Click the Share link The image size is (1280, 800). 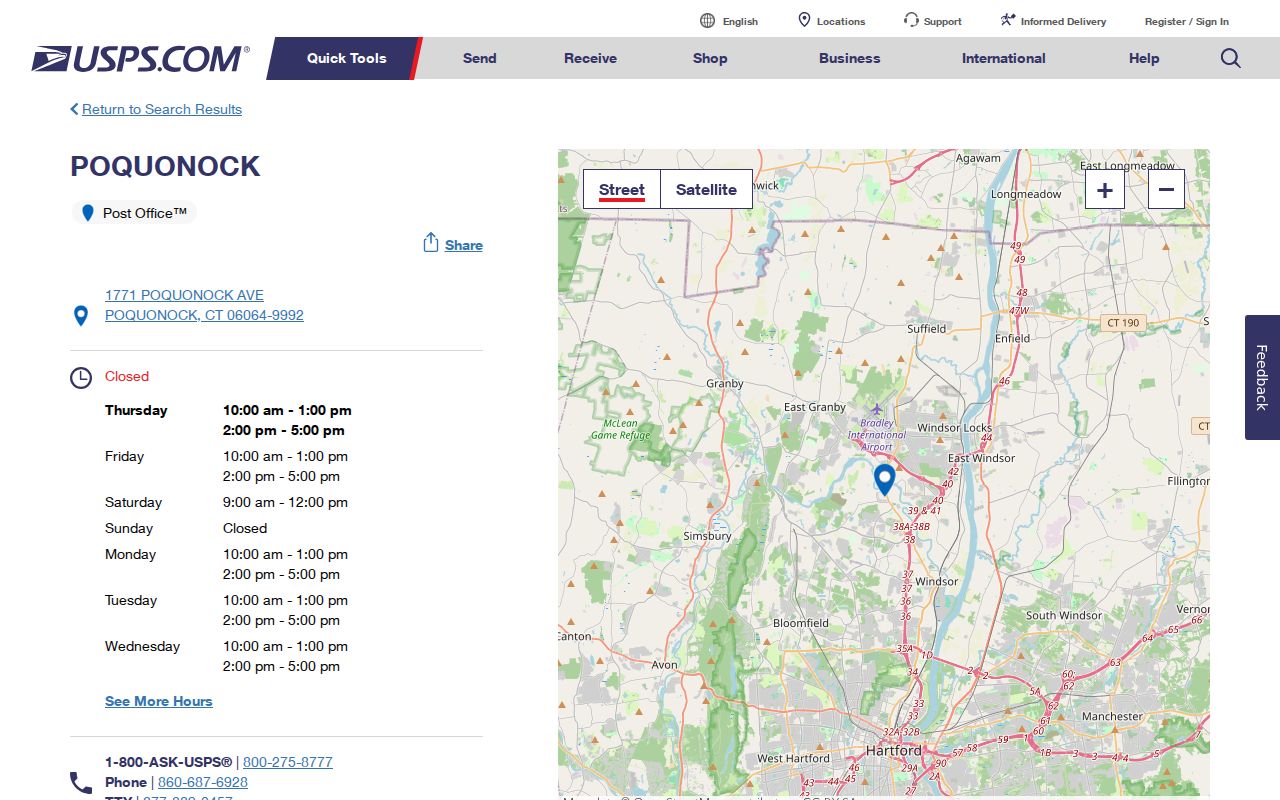pyautogui.click(x=464, y=245)
